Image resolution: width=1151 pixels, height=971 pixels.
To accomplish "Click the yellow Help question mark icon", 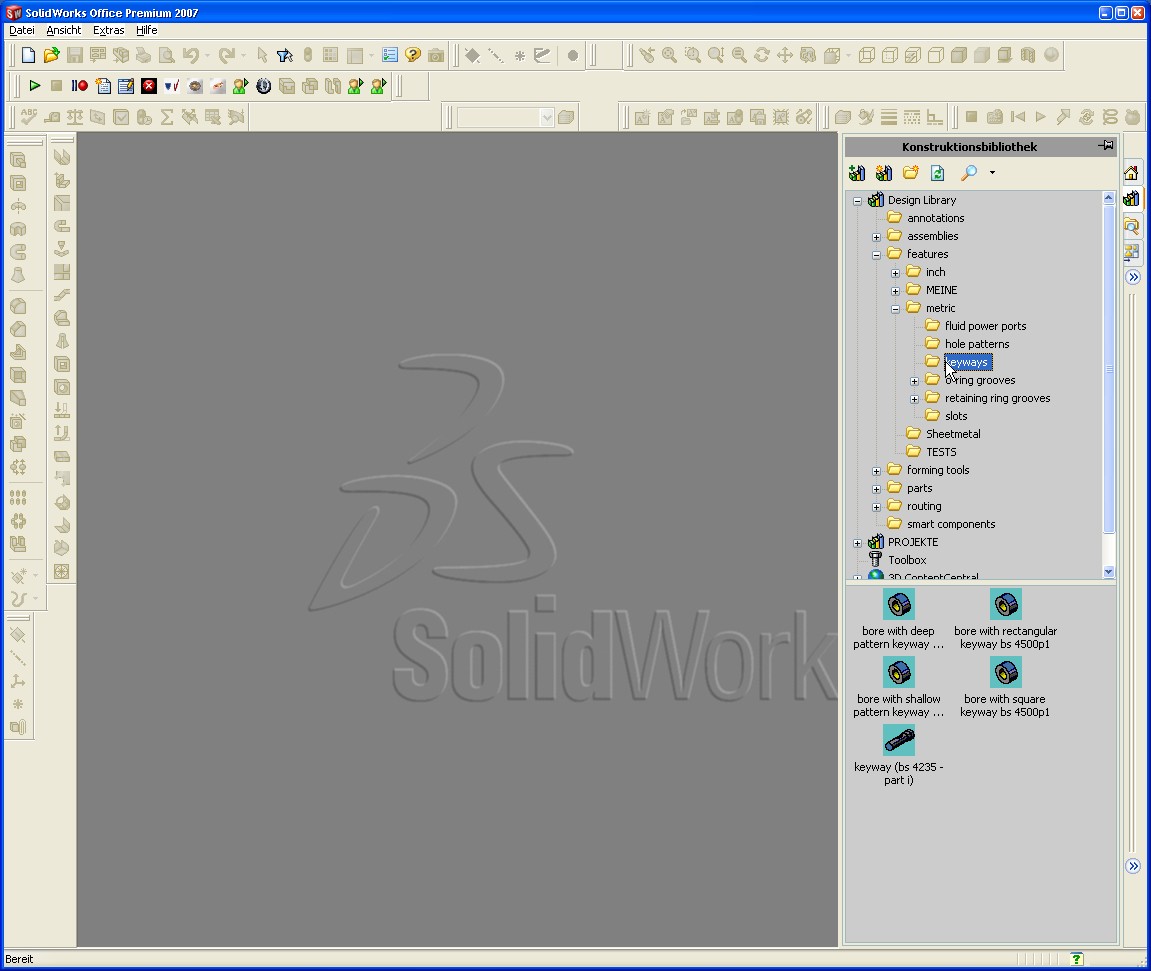I will point(413,55).
